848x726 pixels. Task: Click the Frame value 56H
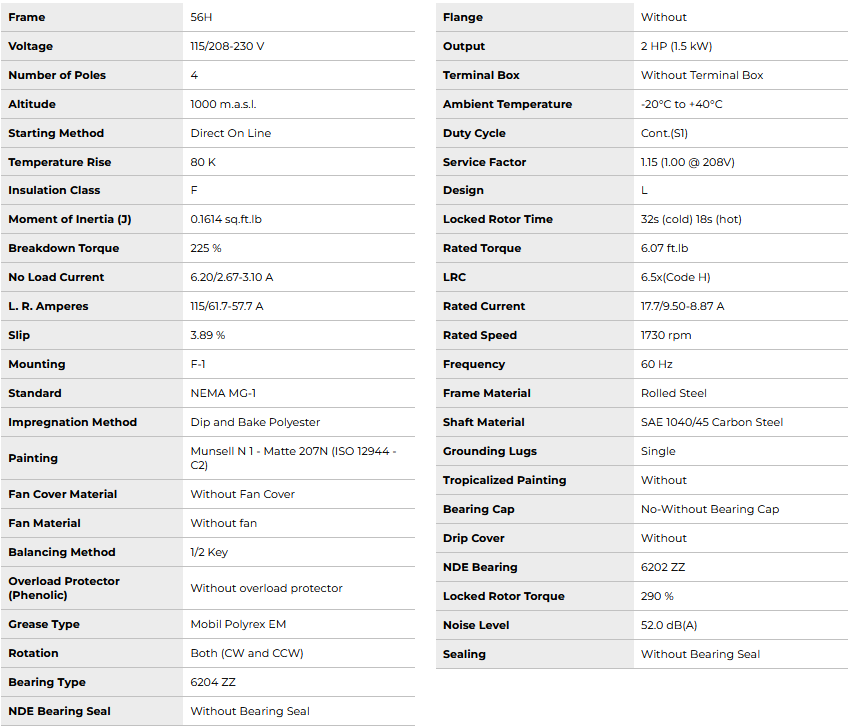[201, 17]
